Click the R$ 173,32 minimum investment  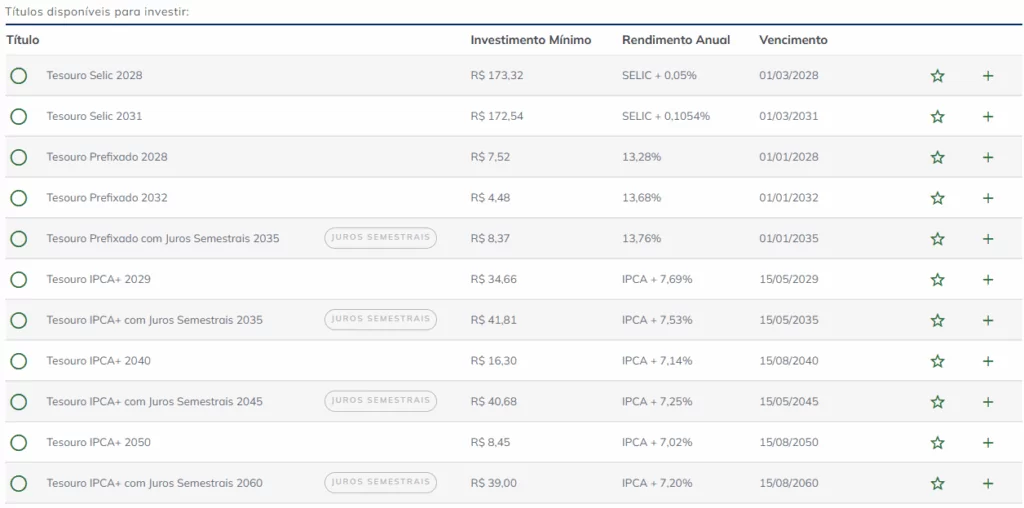(497, 75)
